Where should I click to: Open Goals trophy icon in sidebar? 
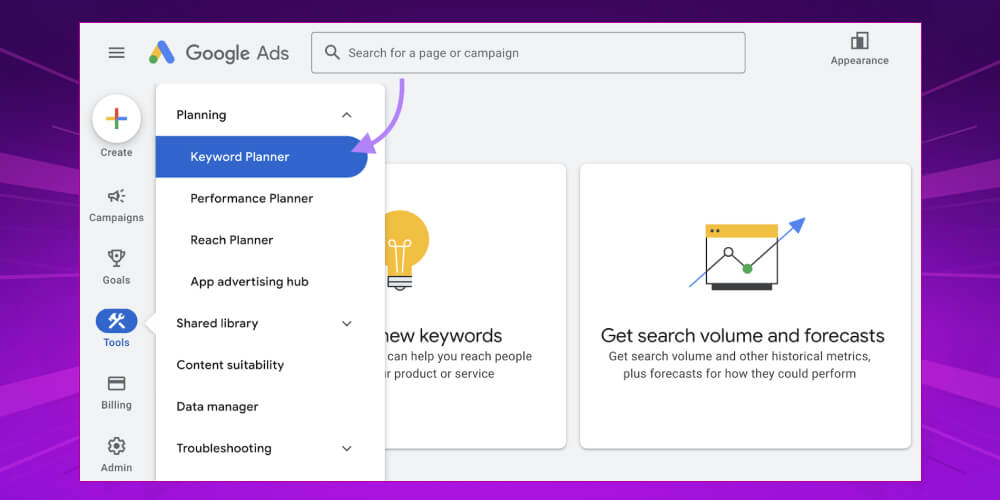pos(116,258)
